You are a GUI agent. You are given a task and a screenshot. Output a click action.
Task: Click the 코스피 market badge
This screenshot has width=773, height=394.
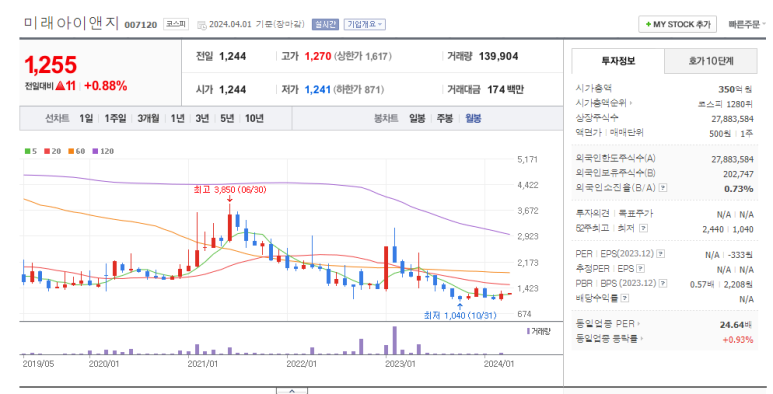(176, 24)
